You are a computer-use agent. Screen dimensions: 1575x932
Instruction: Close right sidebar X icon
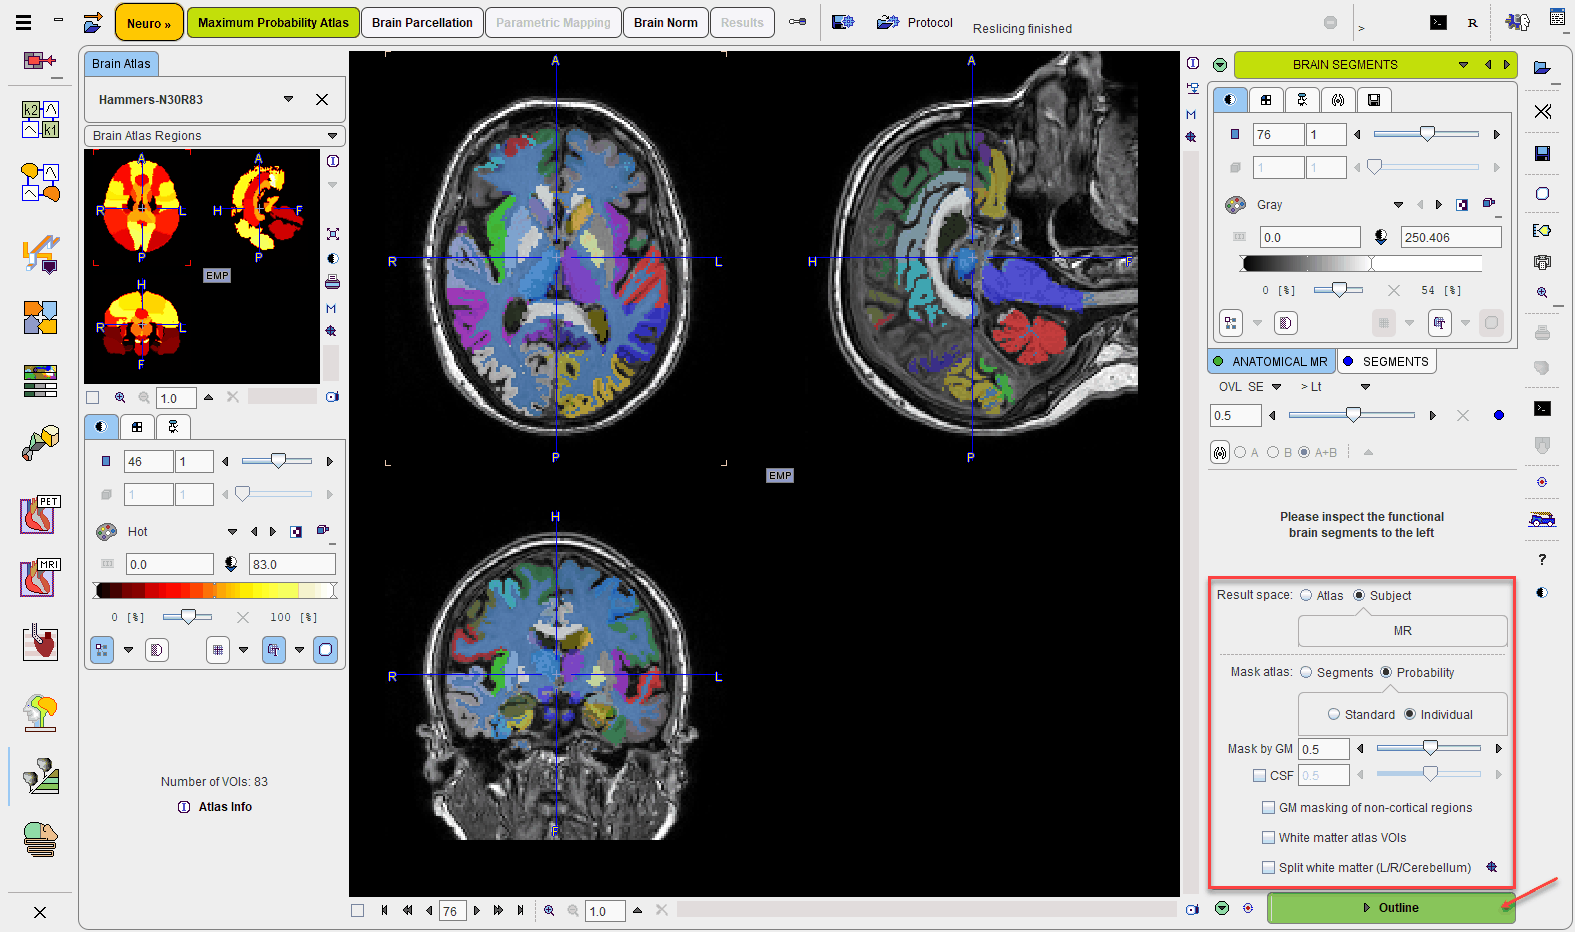point(1542,111)
